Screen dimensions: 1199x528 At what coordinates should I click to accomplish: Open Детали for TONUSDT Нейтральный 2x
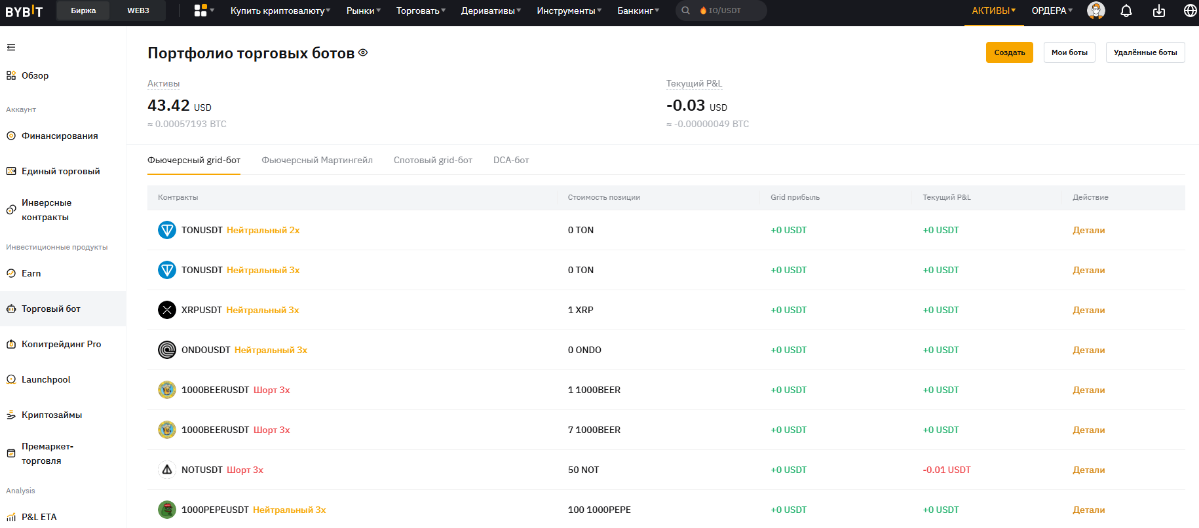1088,230
